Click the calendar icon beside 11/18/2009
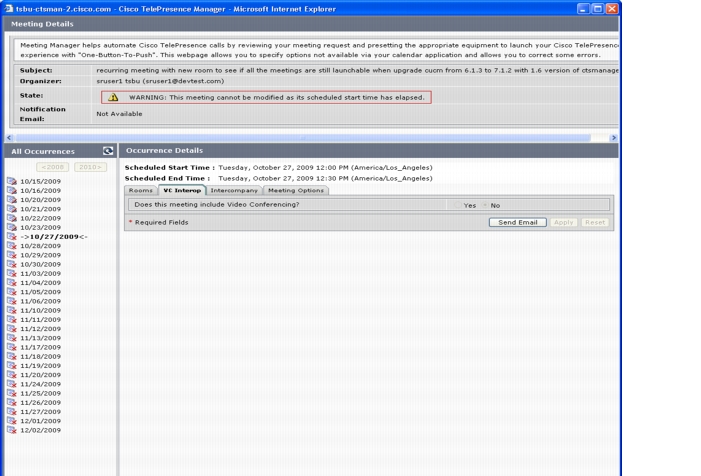 tap(12, 356)
